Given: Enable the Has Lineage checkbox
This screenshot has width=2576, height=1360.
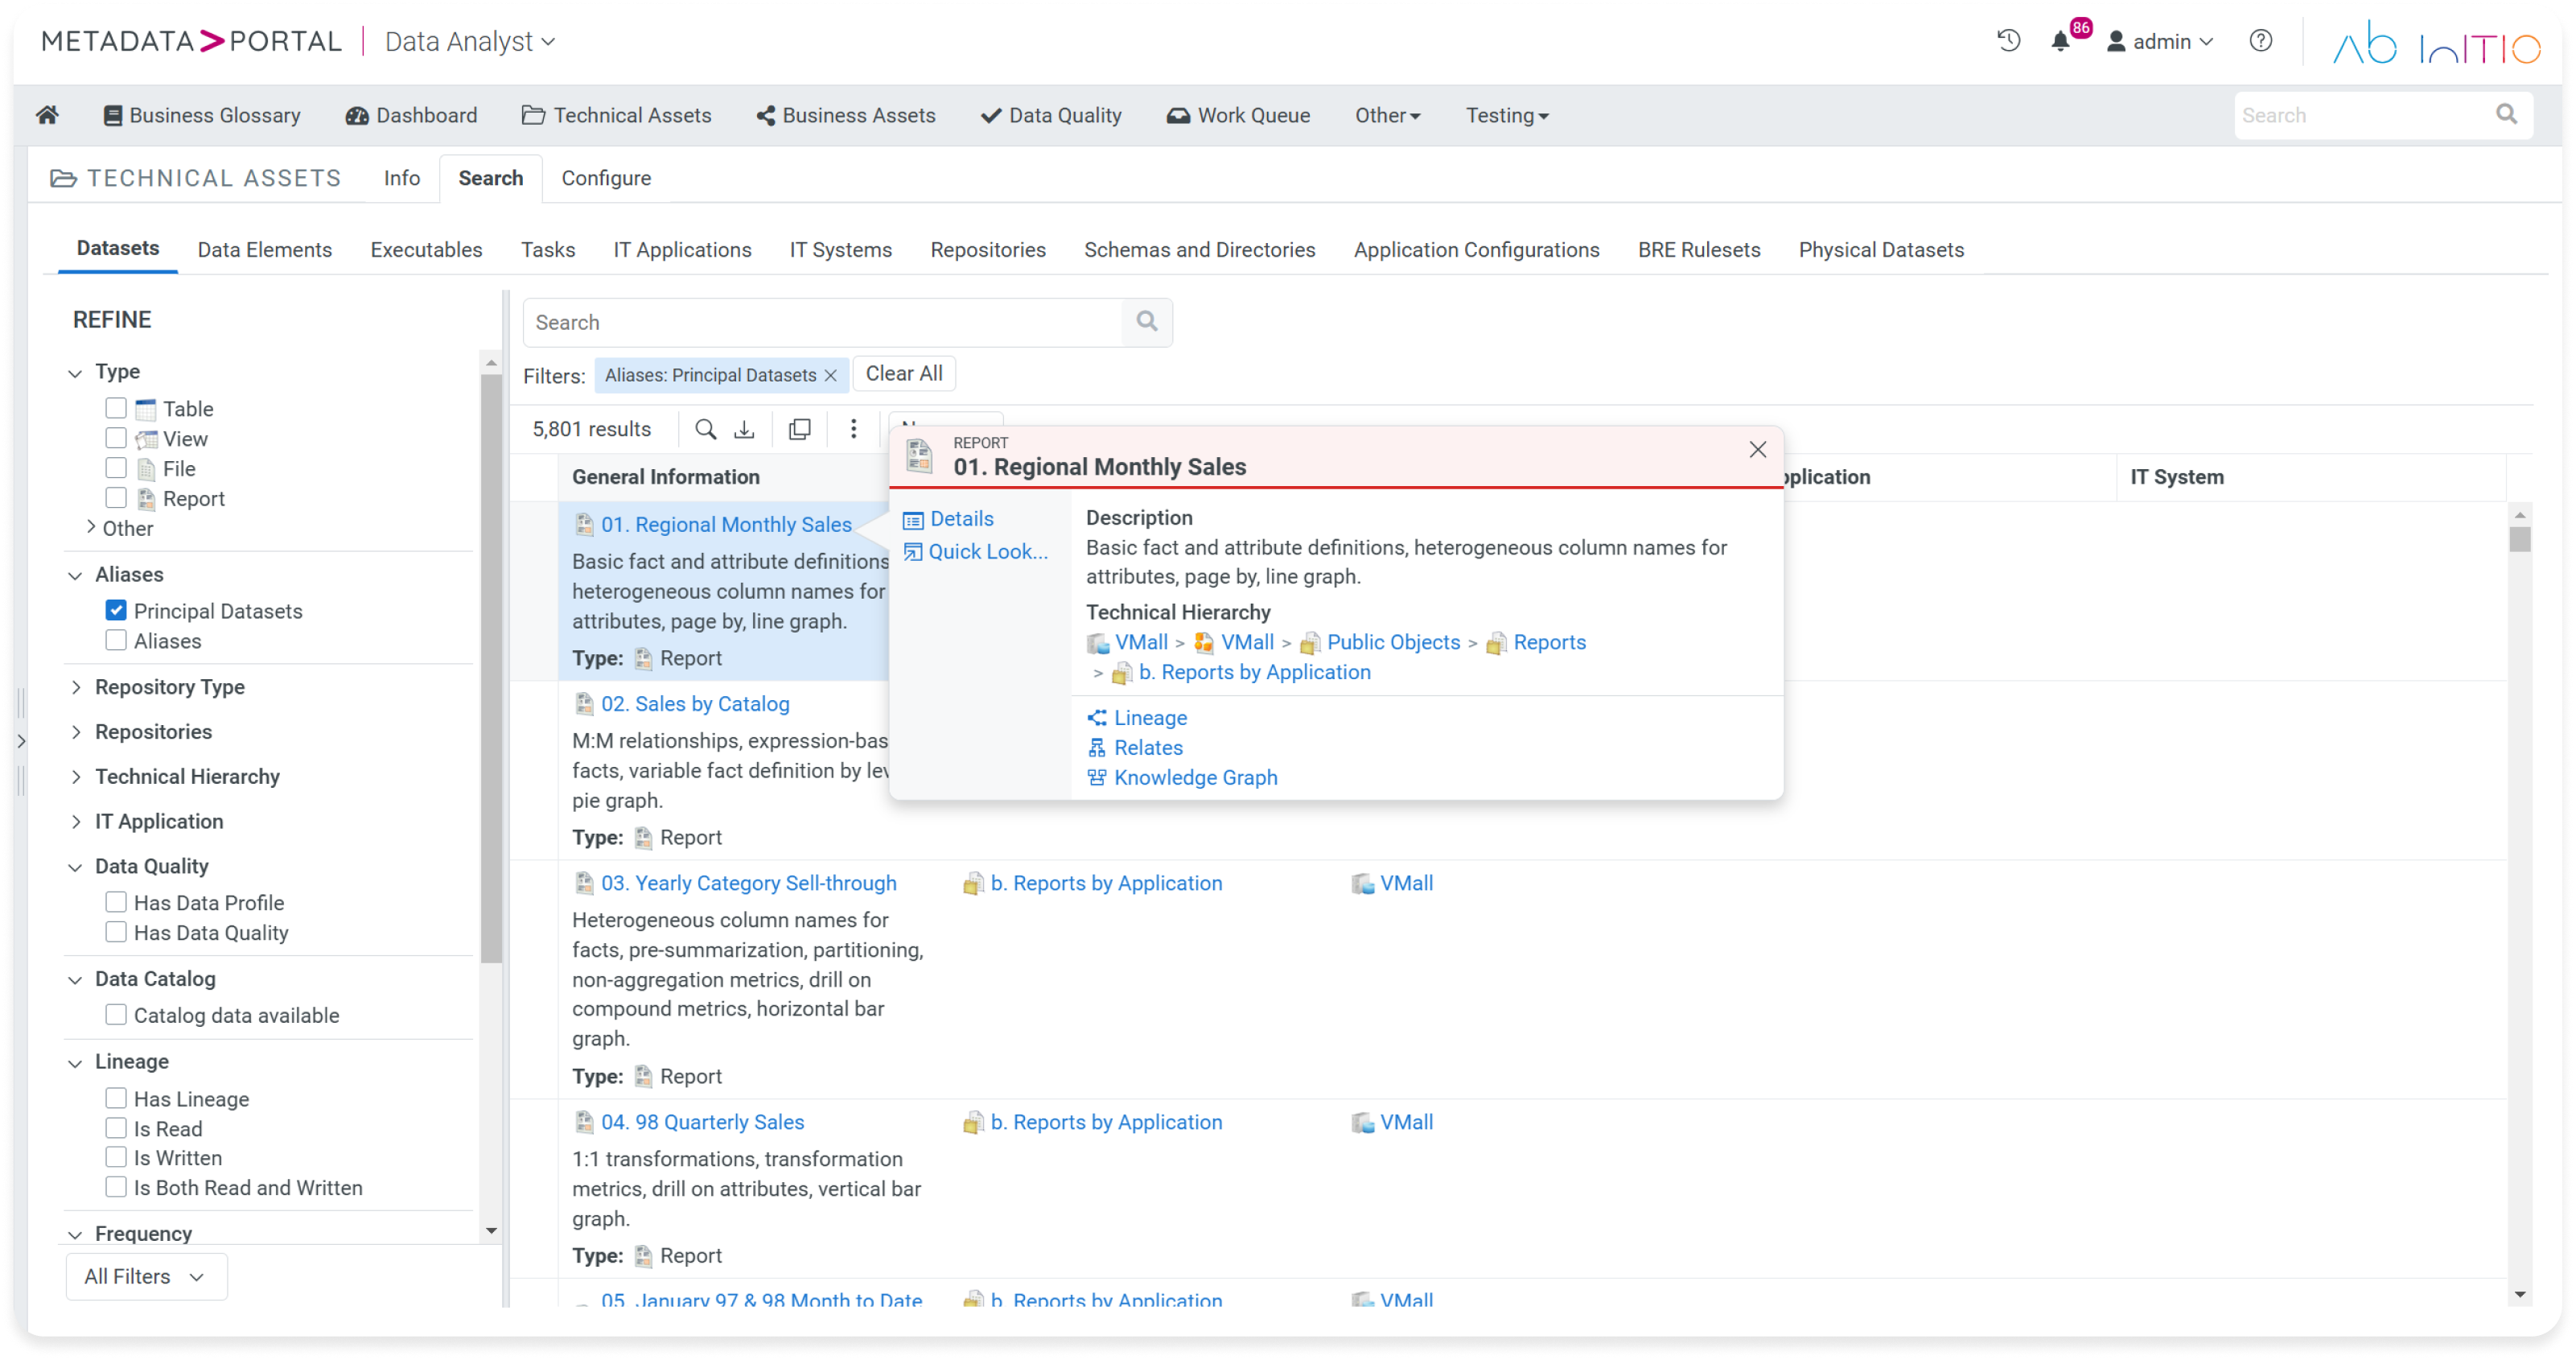Looking at the screenshot, I should [116, 1098].
